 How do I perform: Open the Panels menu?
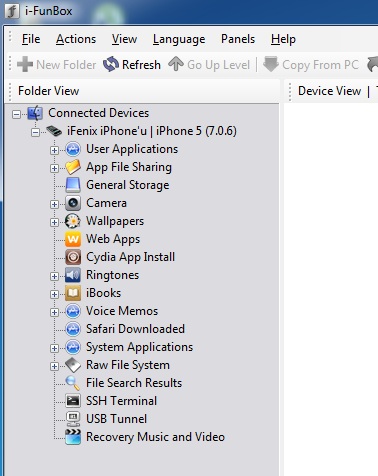238,39
